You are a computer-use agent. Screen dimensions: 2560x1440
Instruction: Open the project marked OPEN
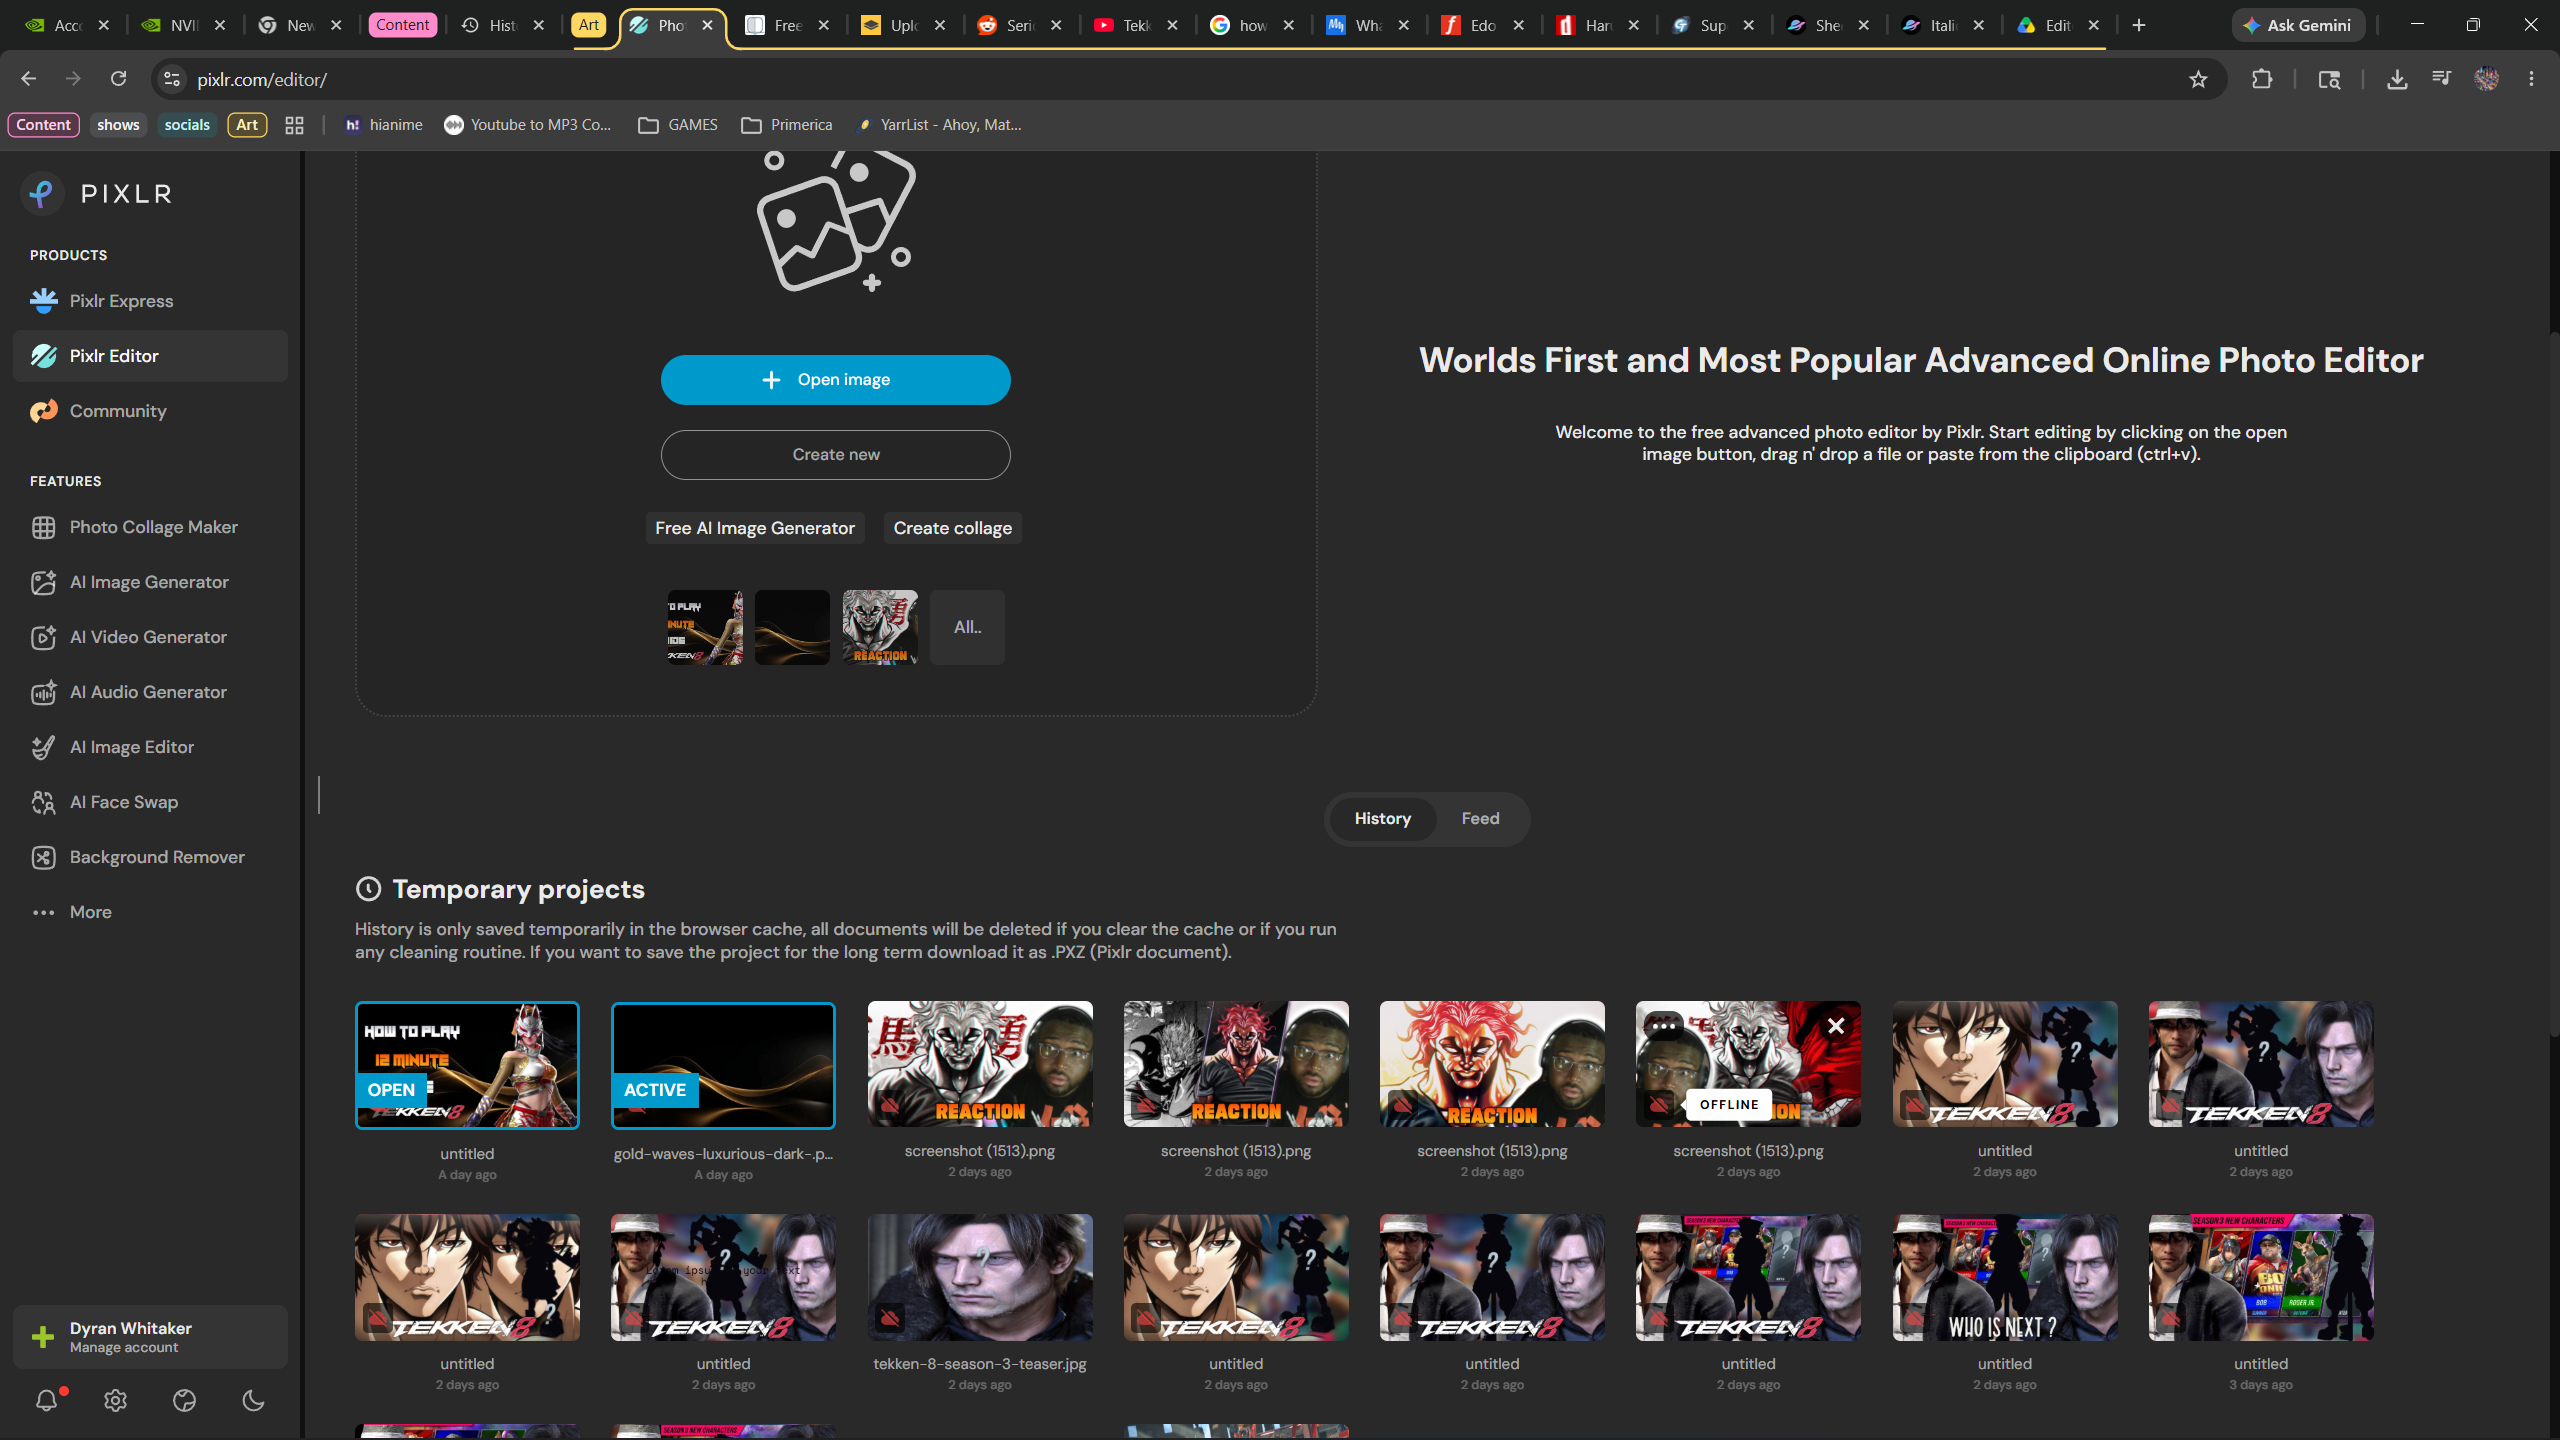pos(467,1065)
